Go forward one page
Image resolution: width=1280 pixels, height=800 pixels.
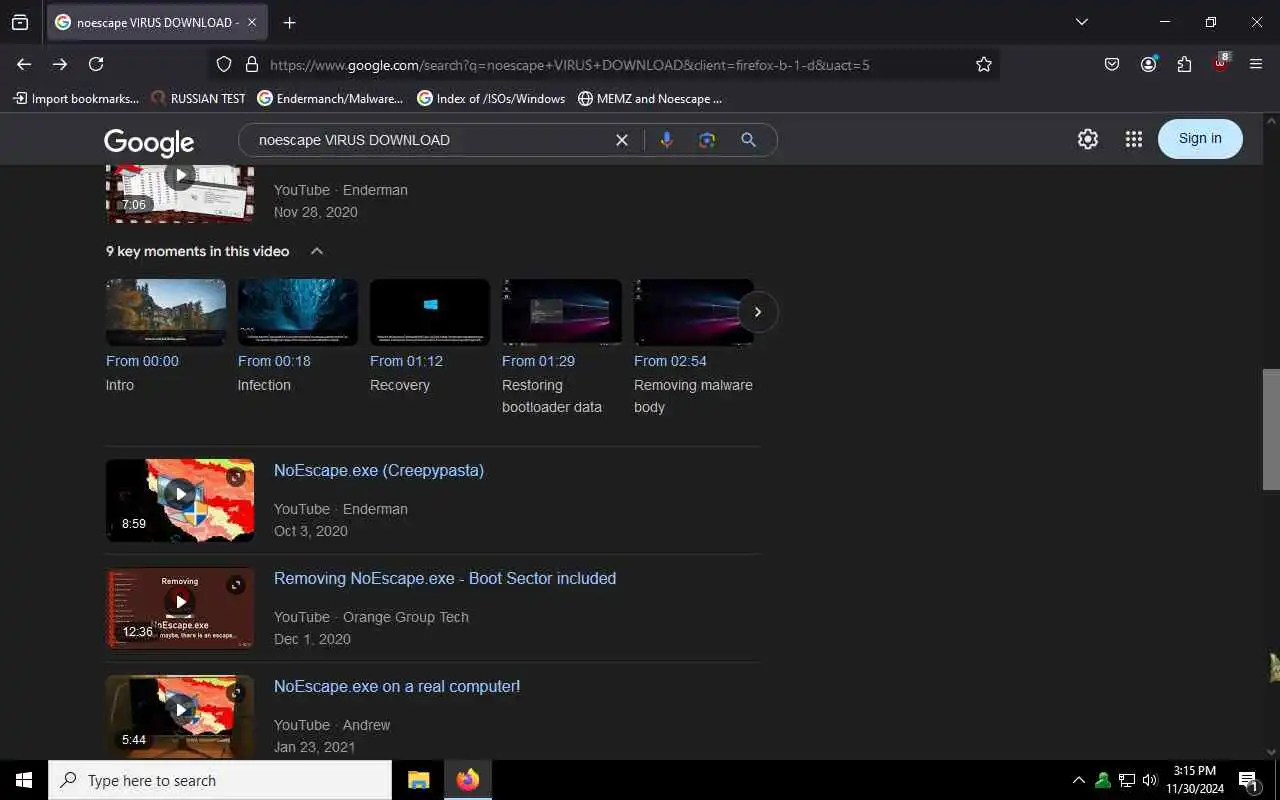pyautogui.click(x=60, y=64)
